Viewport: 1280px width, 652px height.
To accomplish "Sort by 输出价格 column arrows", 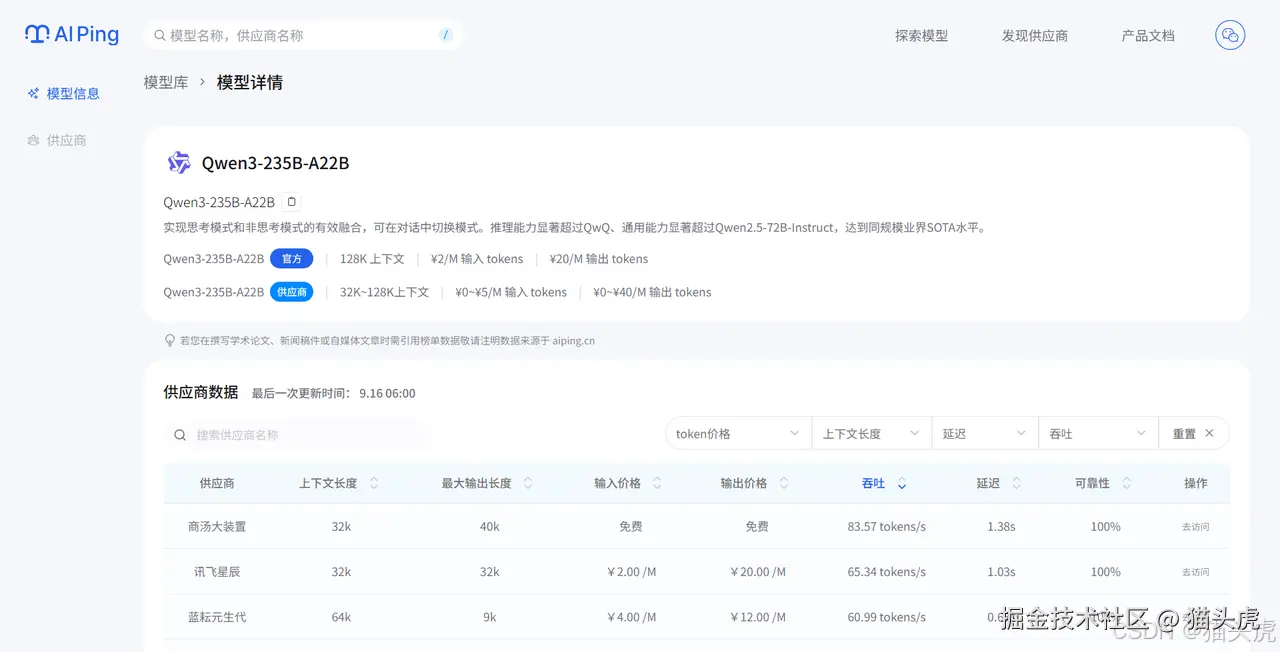I will (784, 483).
